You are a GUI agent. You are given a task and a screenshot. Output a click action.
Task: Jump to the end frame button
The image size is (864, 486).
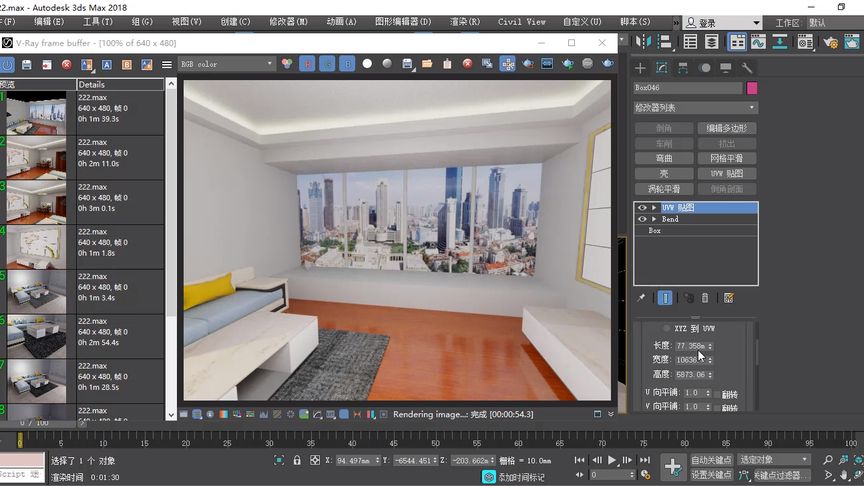(x=644, y=460)
